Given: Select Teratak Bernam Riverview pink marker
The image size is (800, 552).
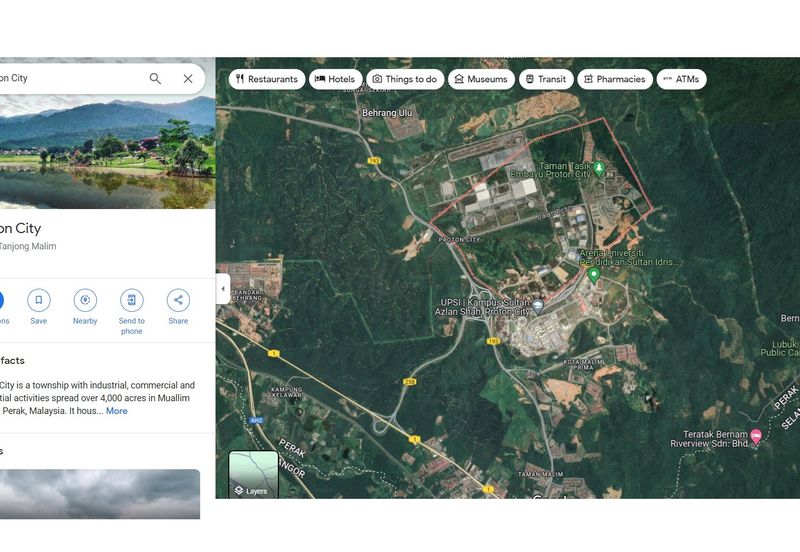Looking at the screenshot, I should click(x=755, y=436).
